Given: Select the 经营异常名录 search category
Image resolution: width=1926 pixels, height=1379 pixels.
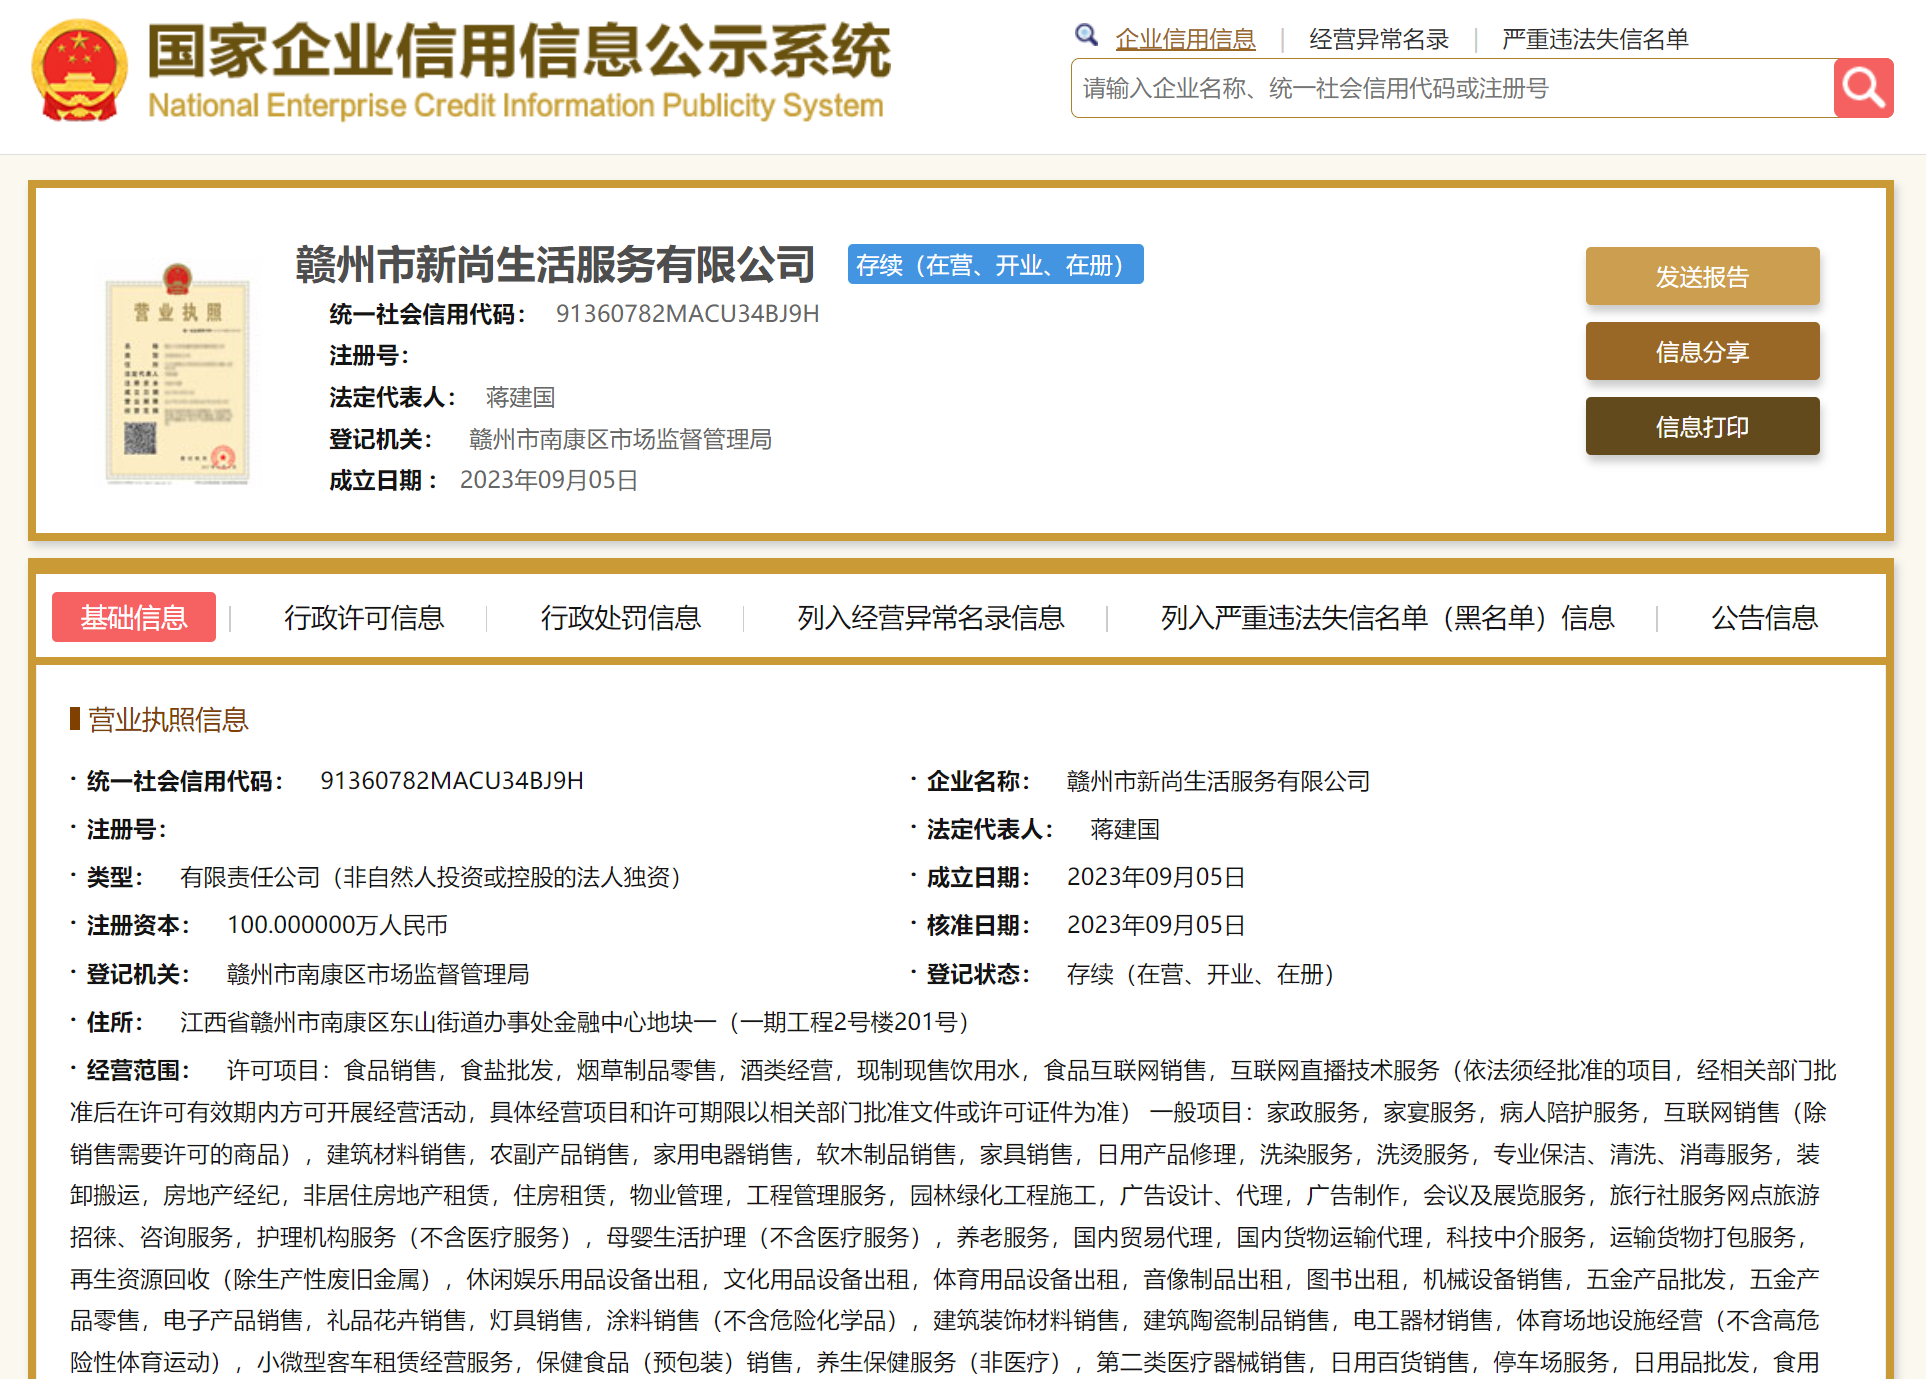Looking at the screenshot, I should [x=1379, y=39].
